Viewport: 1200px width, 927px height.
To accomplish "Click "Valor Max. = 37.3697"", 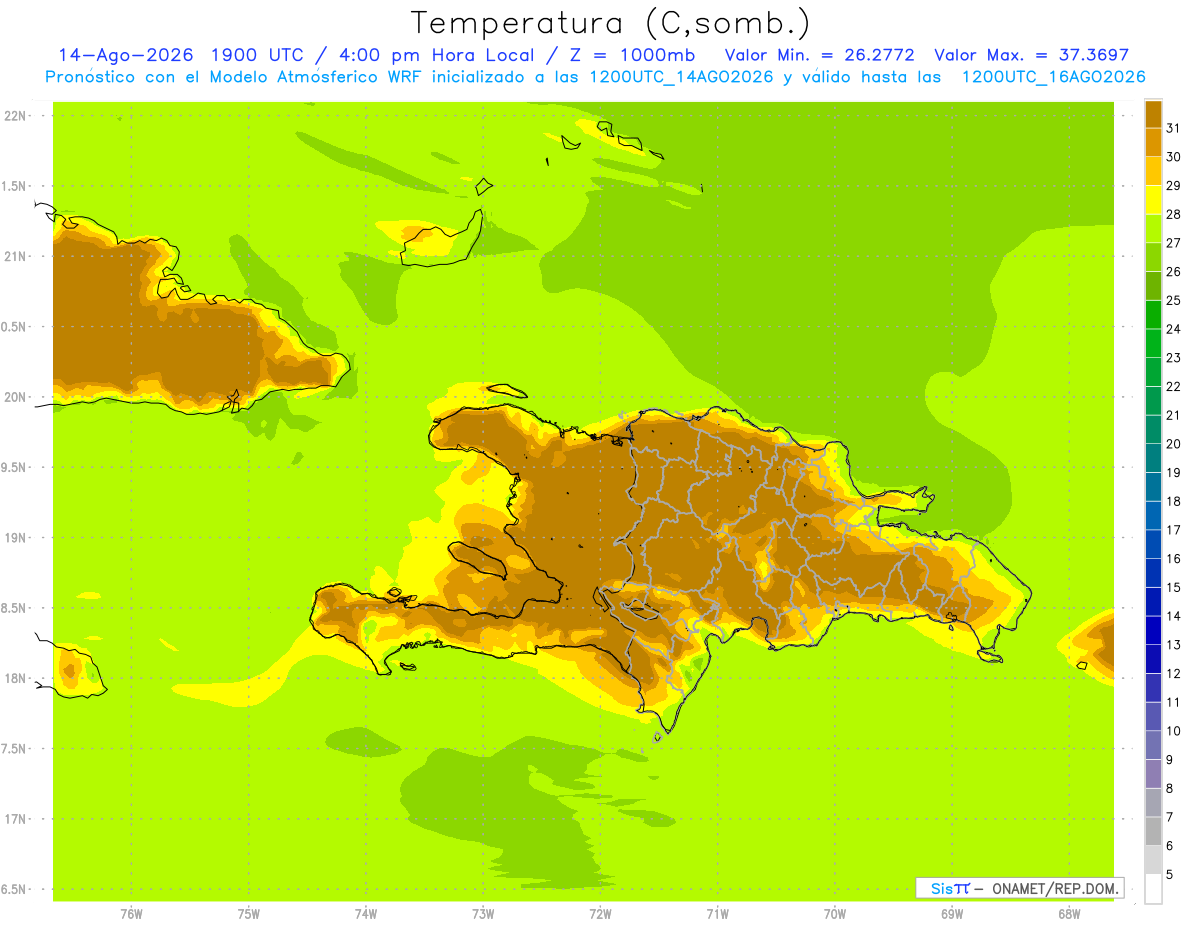I will click(1030, 55).
